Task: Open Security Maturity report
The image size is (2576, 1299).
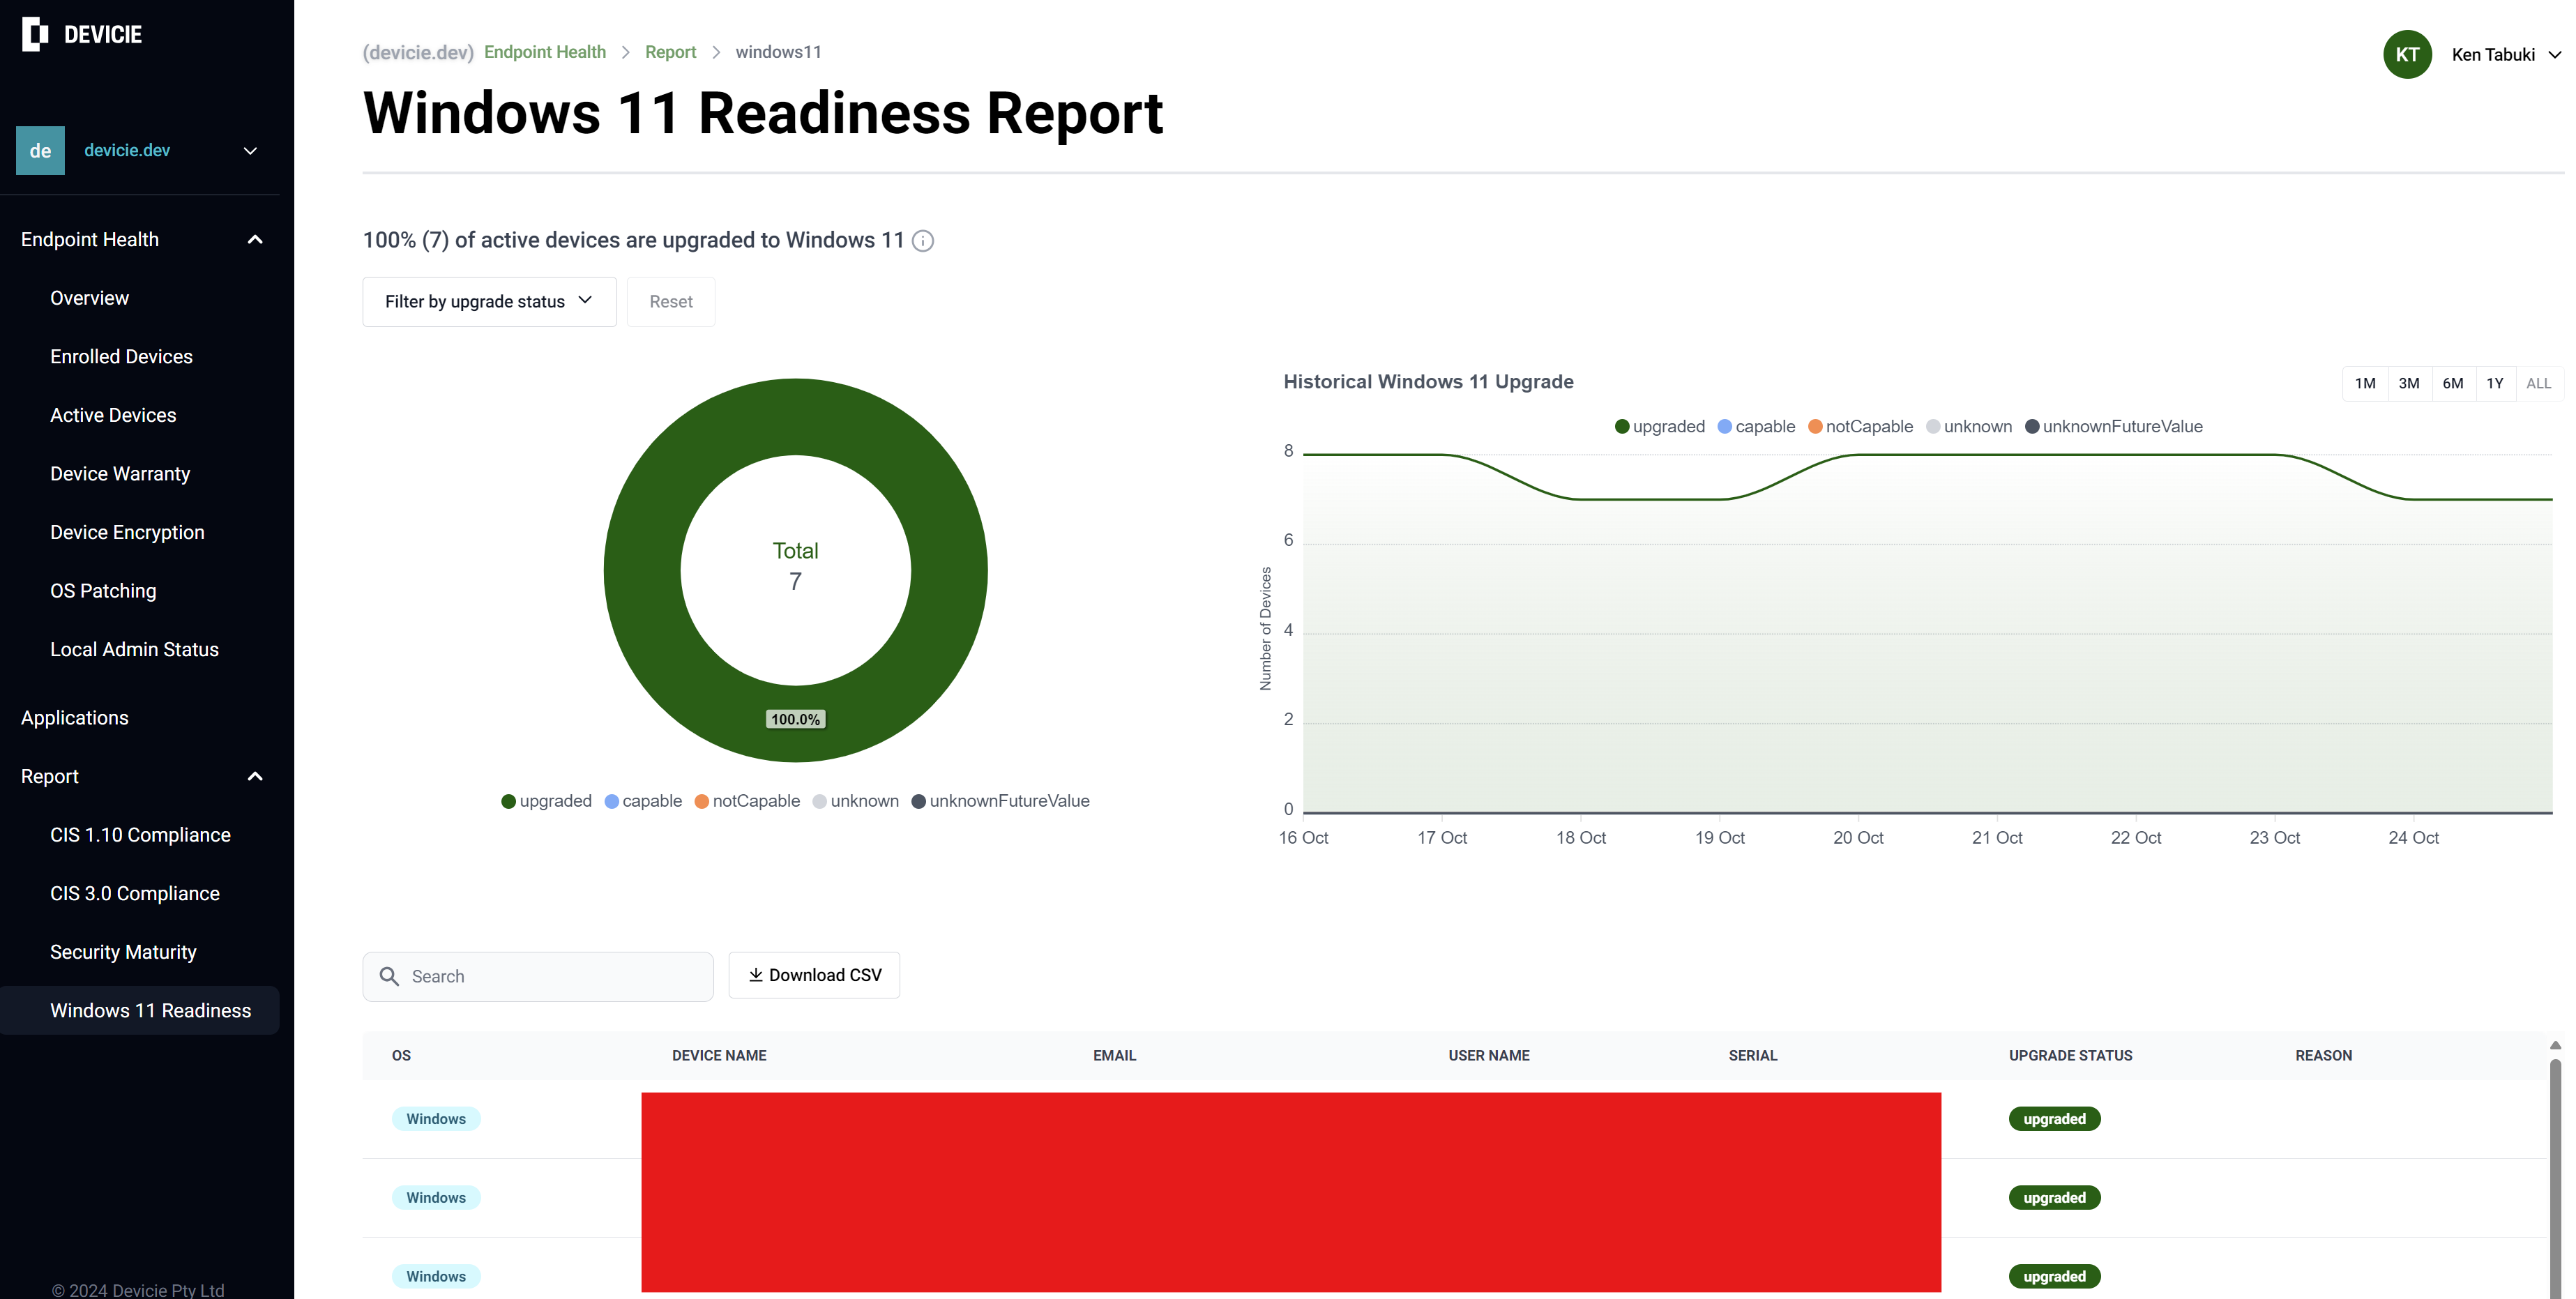Action: 123,952
